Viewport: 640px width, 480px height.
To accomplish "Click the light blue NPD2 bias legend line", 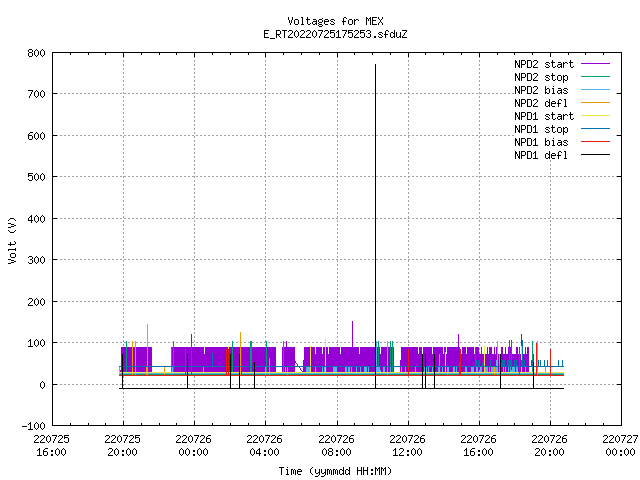I will pos(595,89).
